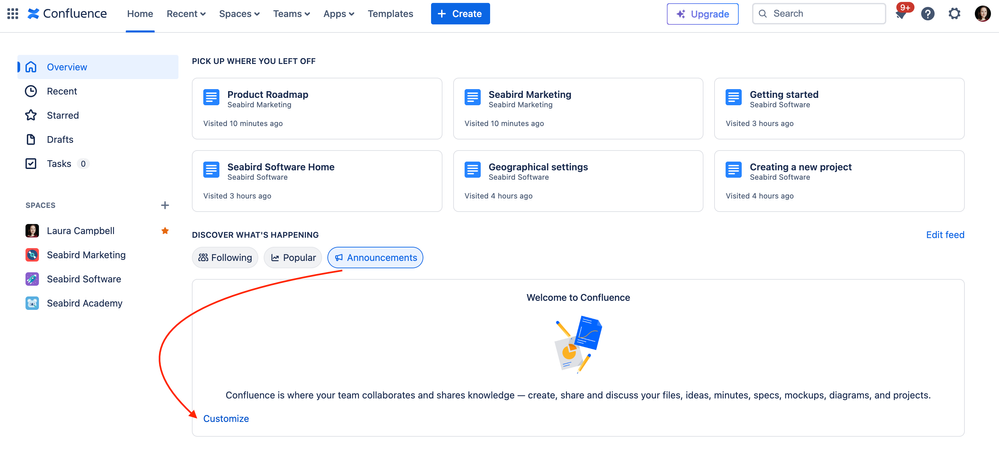Click the Seabird Software space icon

click(32, 279)
